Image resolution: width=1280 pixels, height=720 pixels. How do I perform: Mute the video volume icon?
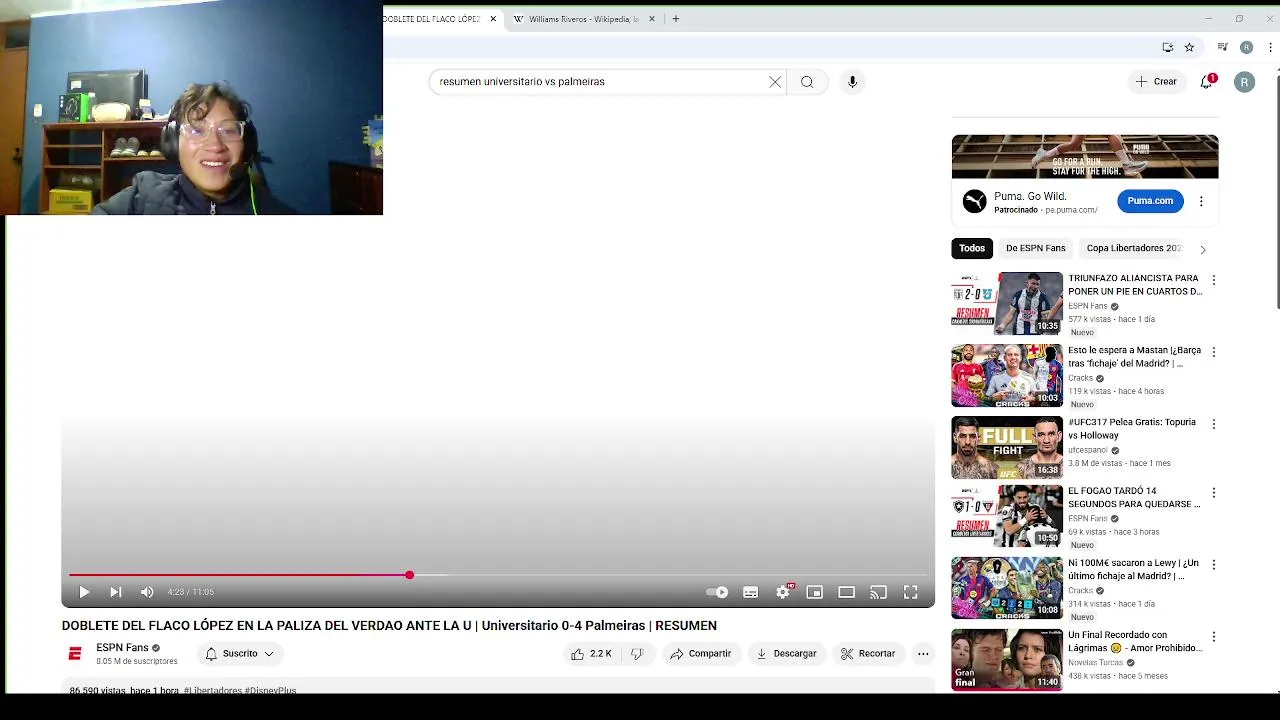point(147,592)
